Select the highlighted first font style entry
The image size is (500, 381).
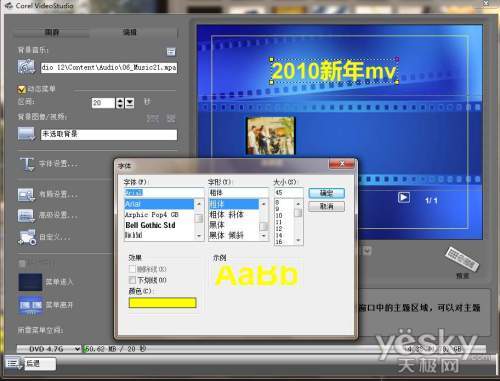pos(234,204)
